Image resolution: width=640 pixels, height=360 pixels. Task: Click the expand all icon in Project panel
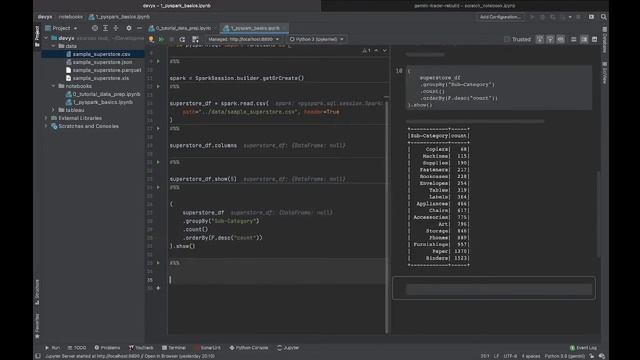click(105, 28)
